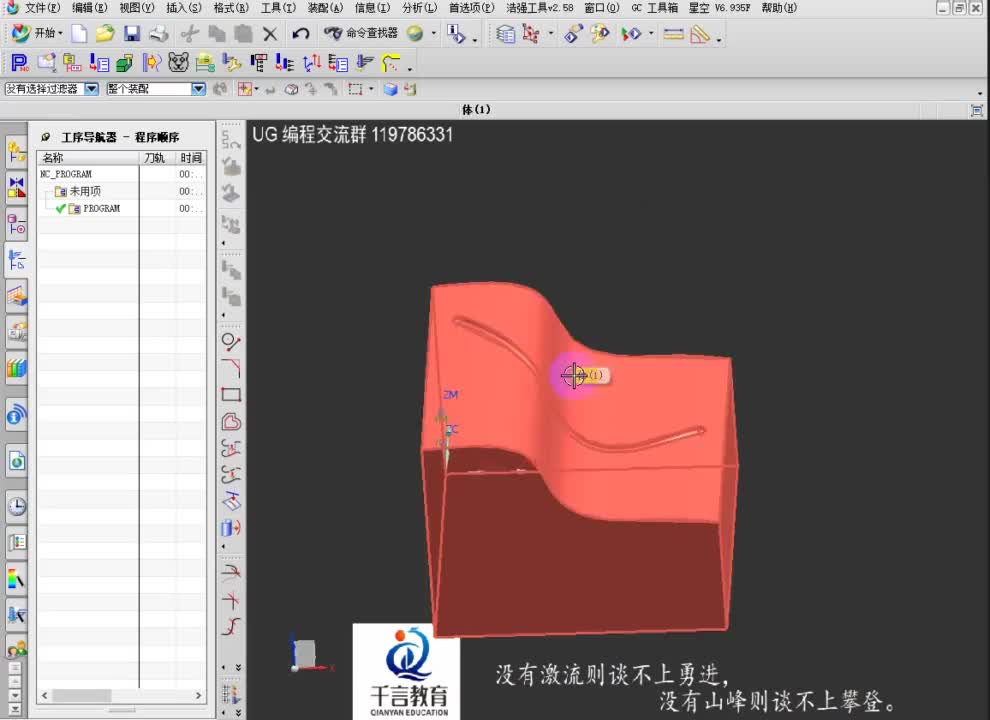Click the panda face icon
This screenshot has width=990, height=720.
point(179,63)
